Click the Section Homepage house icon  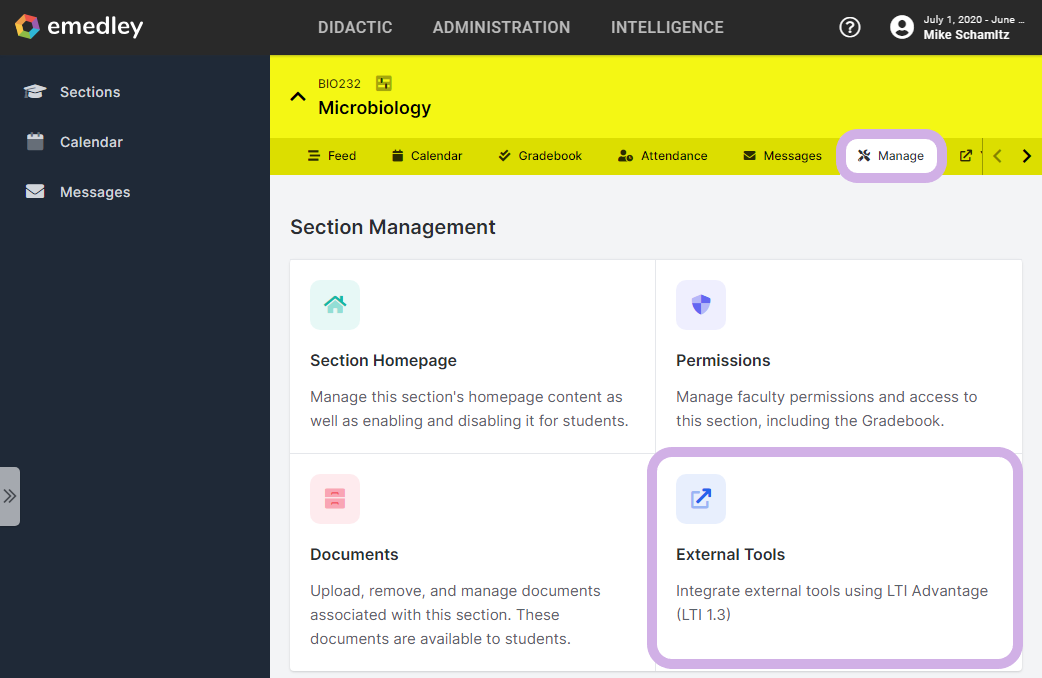tap(335, 305)
